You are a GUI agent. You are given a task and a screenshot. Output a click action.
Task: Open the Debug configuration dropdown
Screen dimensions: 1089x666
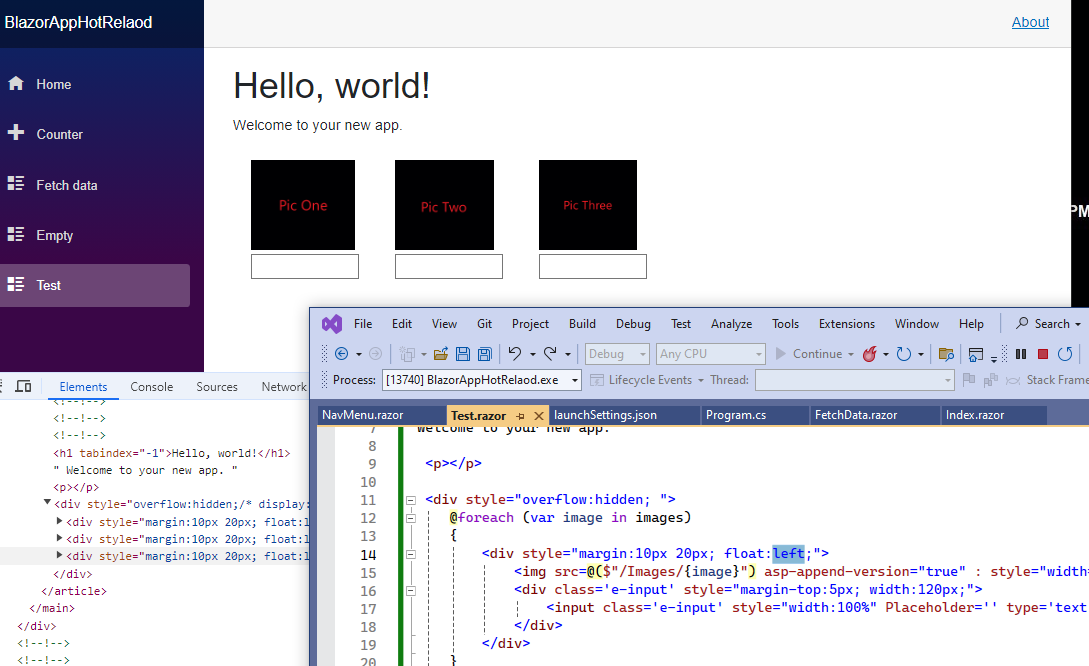click(616, 354)
